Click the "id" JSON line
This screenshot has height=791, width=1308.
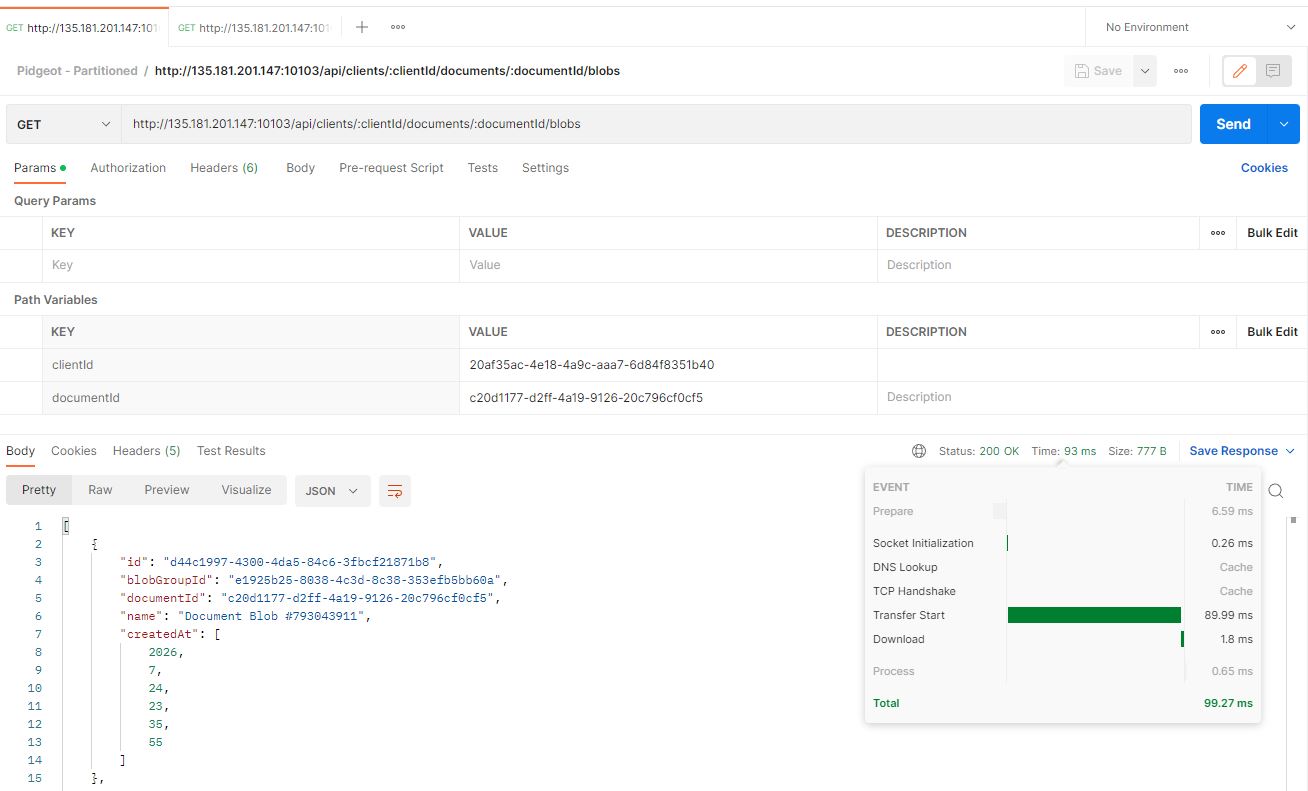(x=280, y=562)
